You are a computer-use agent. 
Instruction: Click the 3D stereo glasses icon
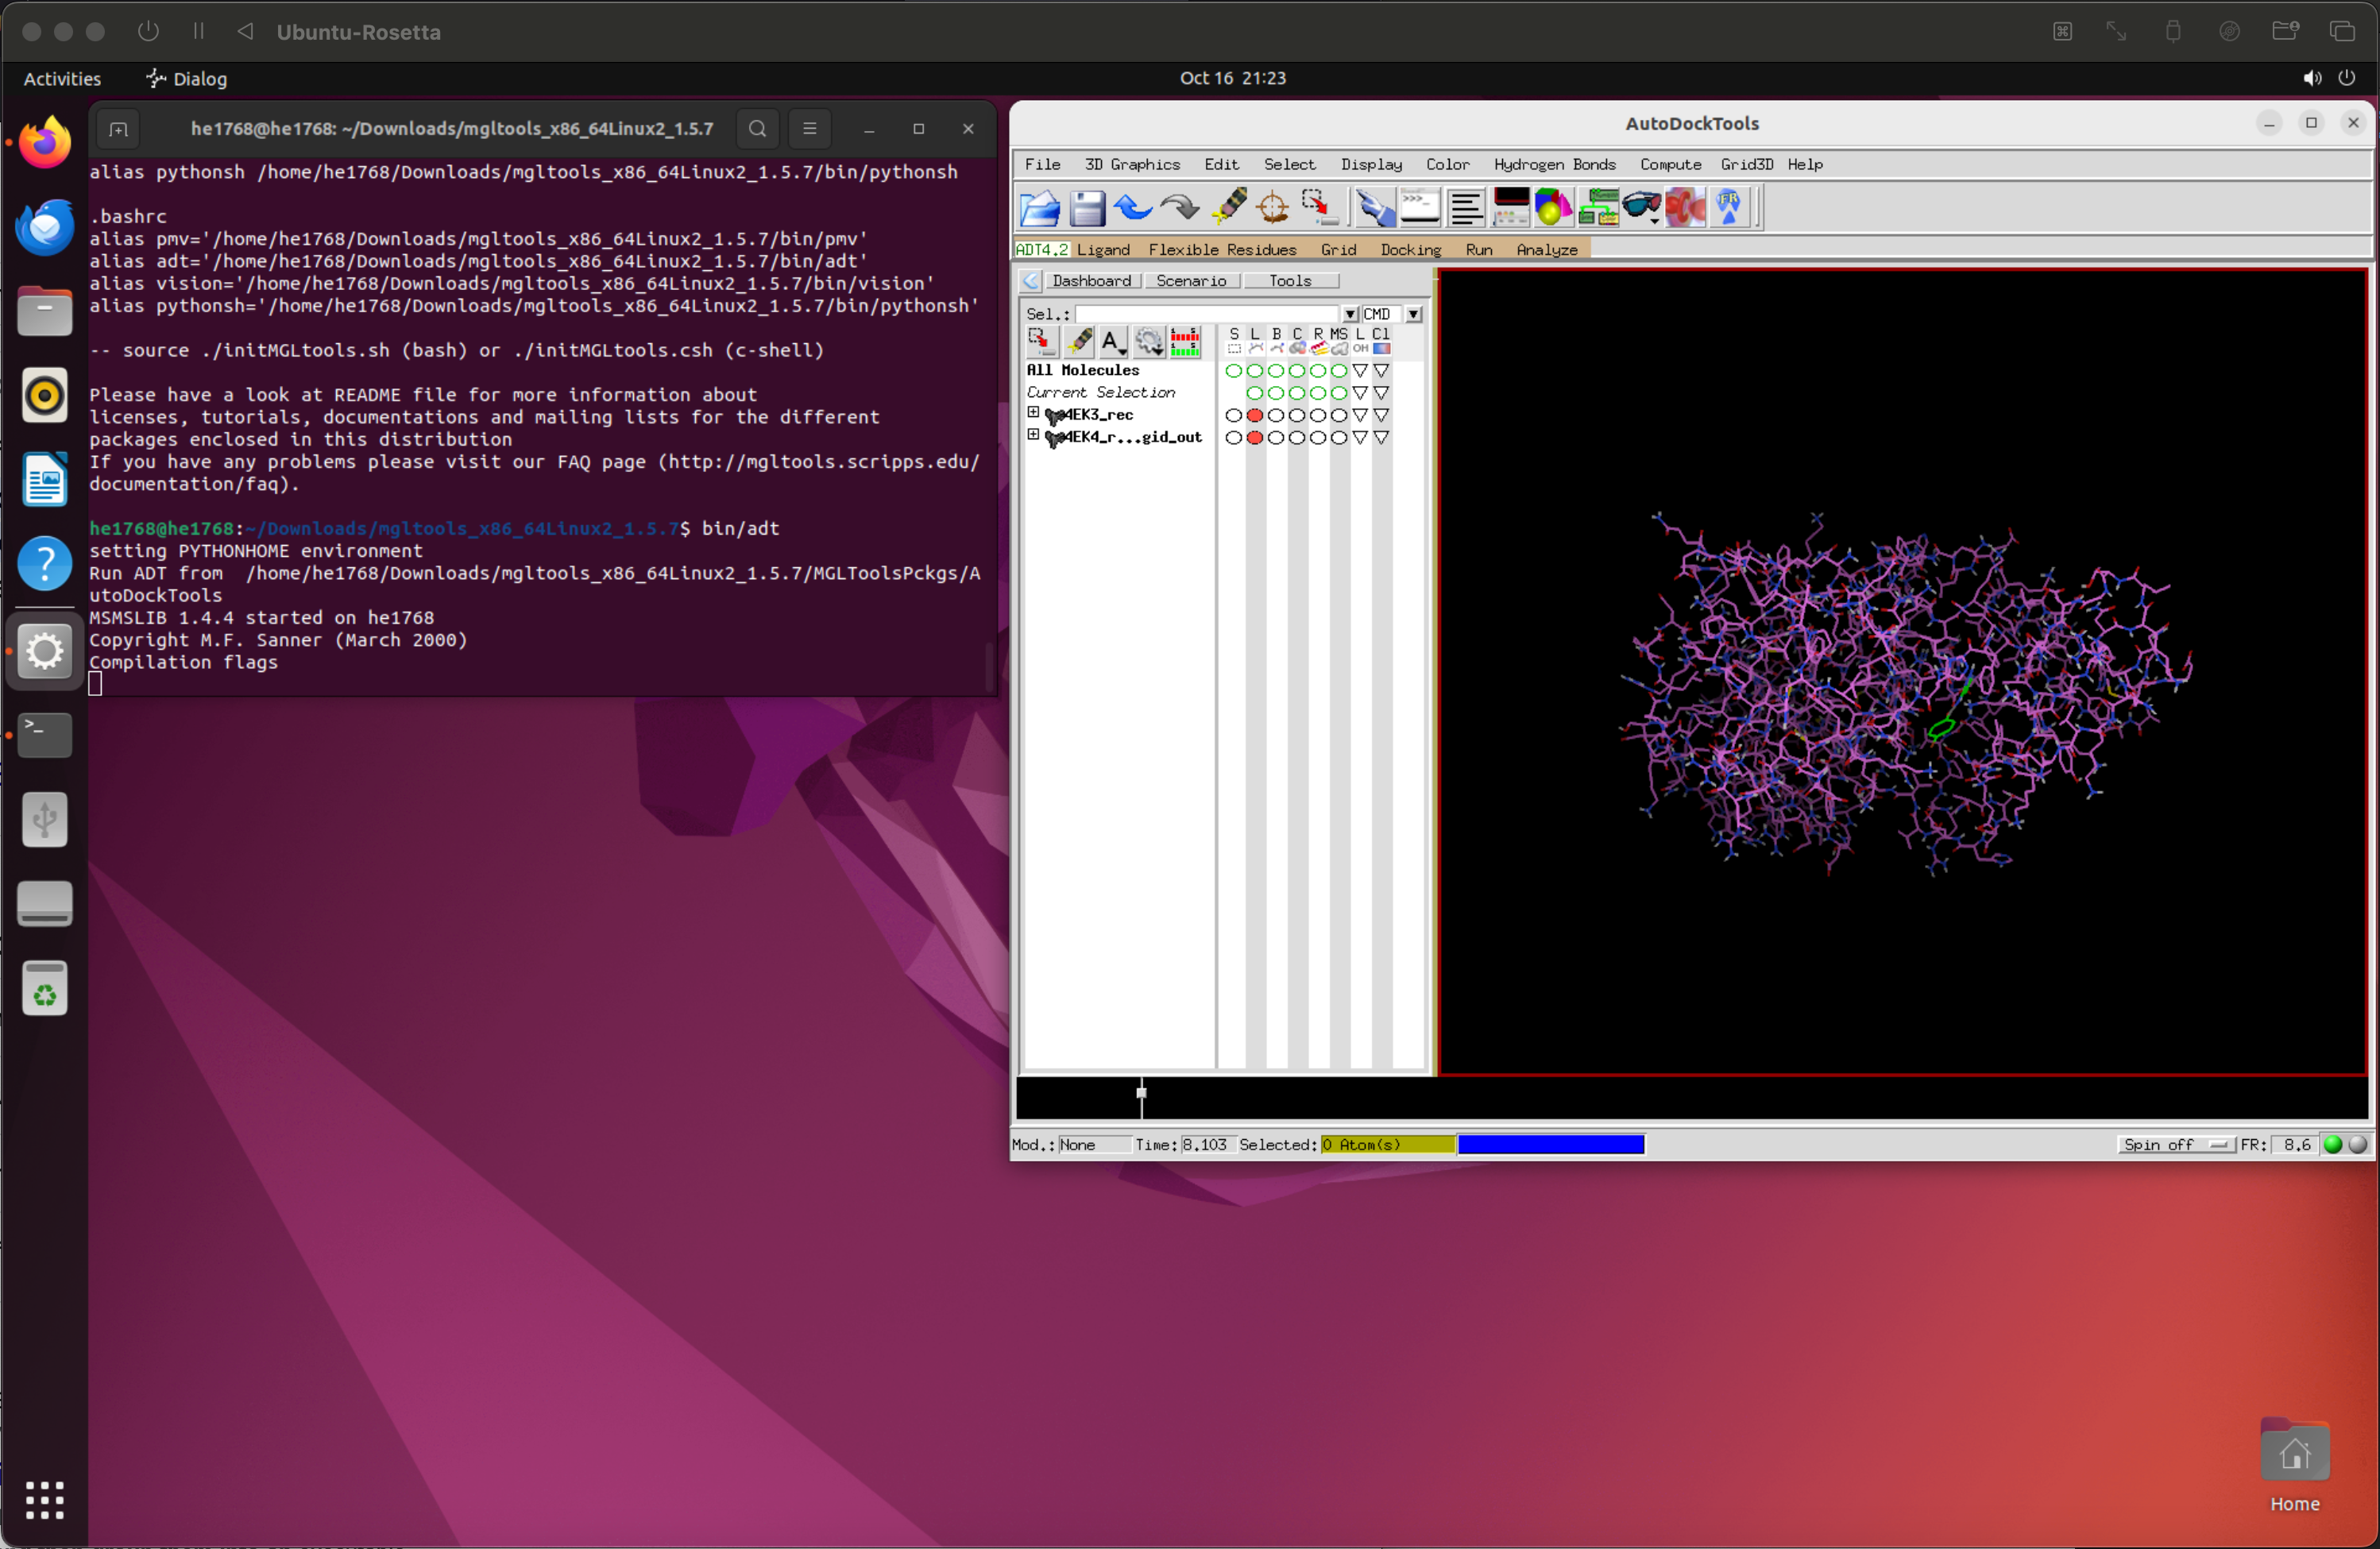1642,208
